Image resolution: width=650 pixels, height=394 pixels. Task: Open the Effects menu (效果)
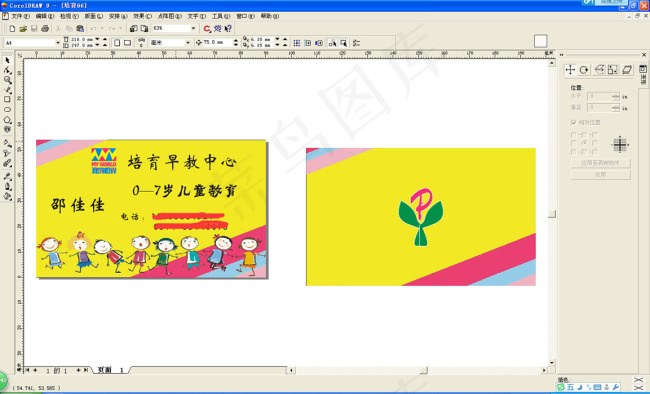pyautogui.click(x=142, y=16)
